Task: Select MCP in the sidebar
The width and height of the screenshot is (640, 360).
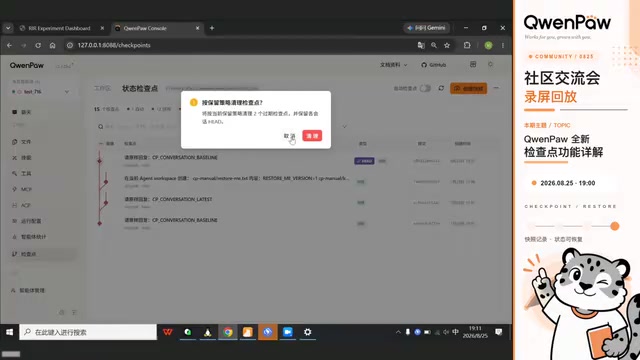Action: point(22,189)
